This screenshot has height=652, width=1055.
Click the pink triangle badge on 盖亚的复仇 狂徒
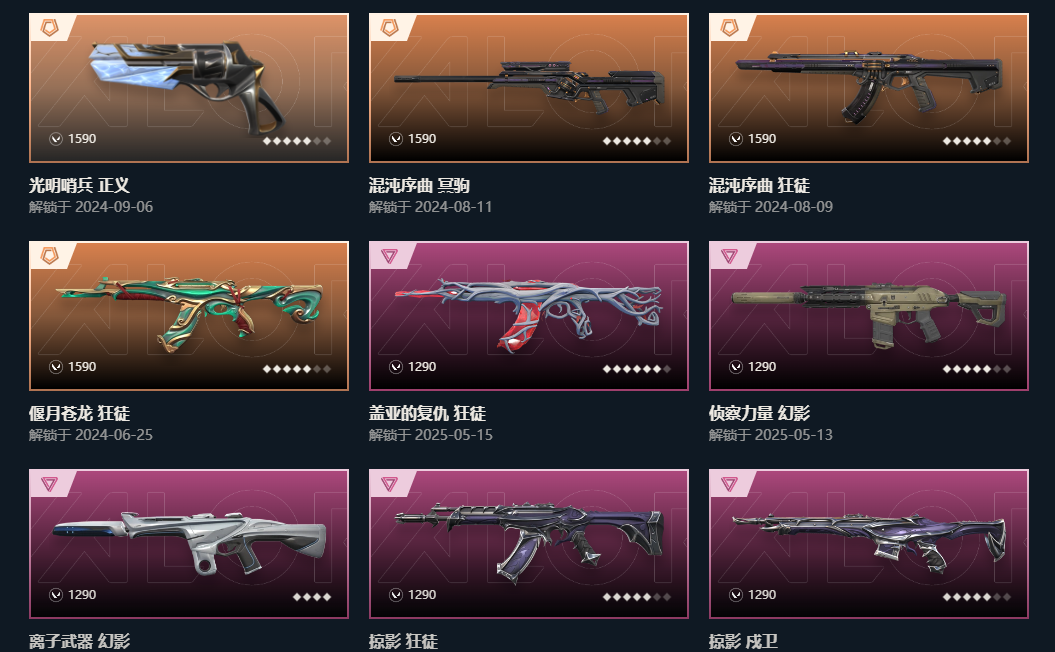coord(390,256)
